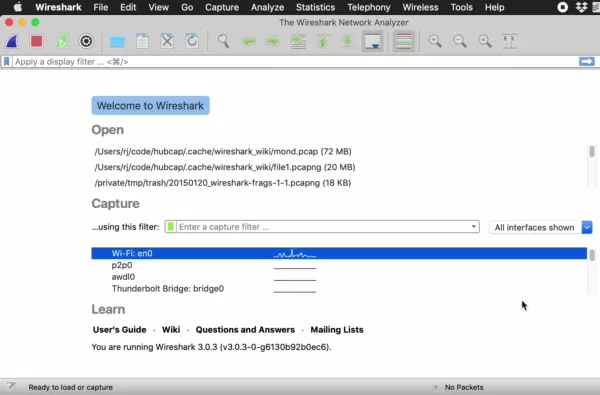Find a packet with magnifier icon
Viewport: 600px width, 395px height.
coord(223,41)
